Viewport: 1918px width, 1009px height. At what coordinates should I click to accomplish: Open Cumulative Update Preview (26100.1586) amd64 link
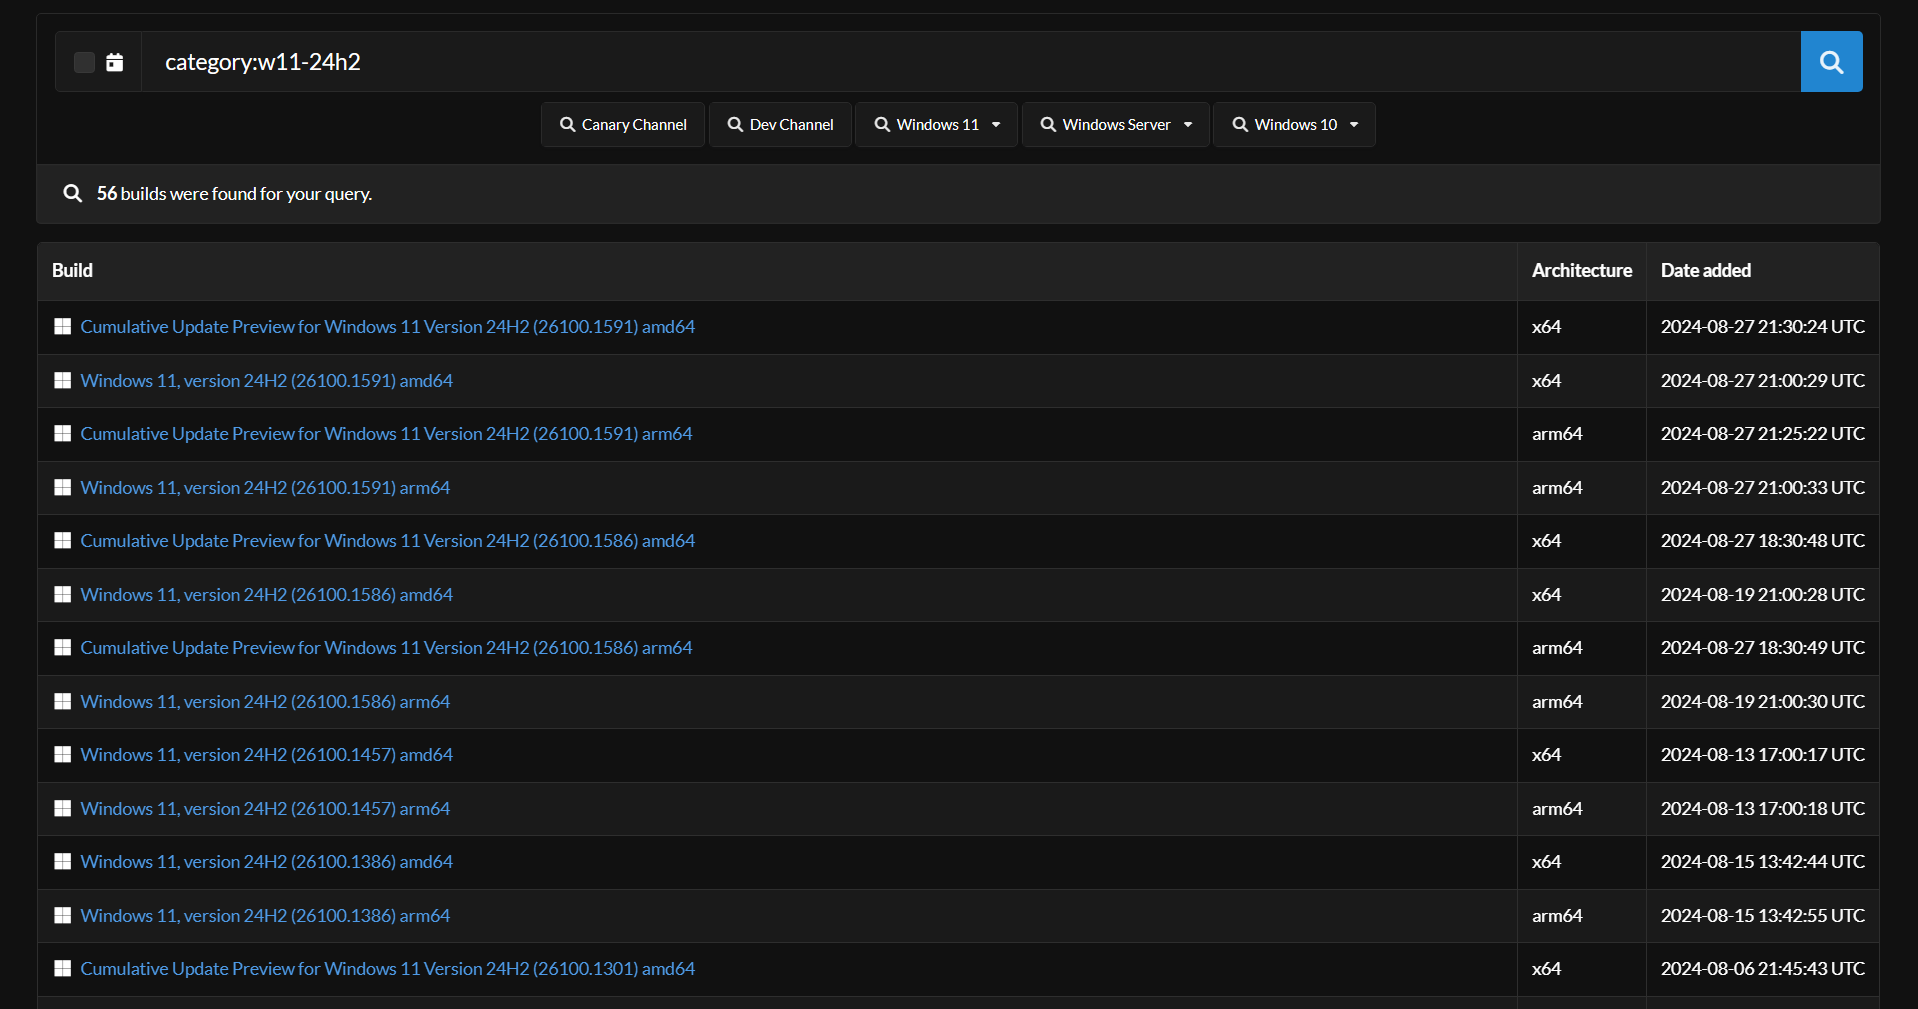(388, 541)
